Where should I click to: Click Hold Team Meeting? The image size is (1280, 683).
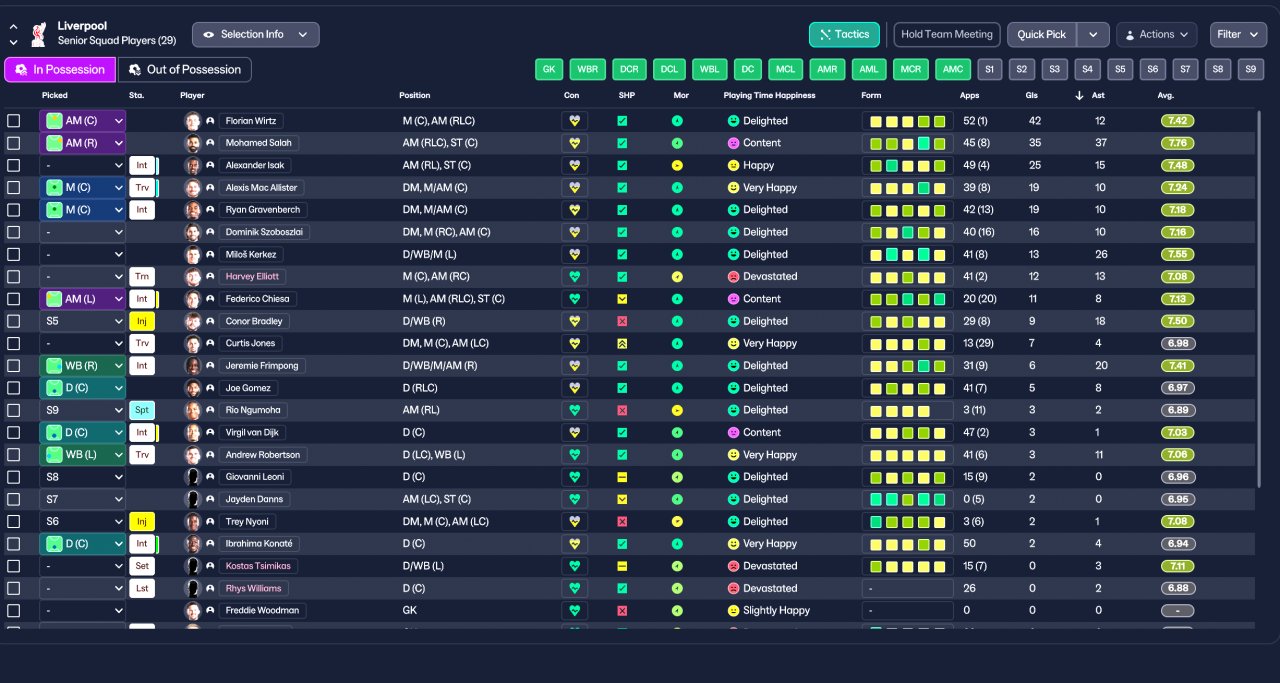(x=947, y=34)
